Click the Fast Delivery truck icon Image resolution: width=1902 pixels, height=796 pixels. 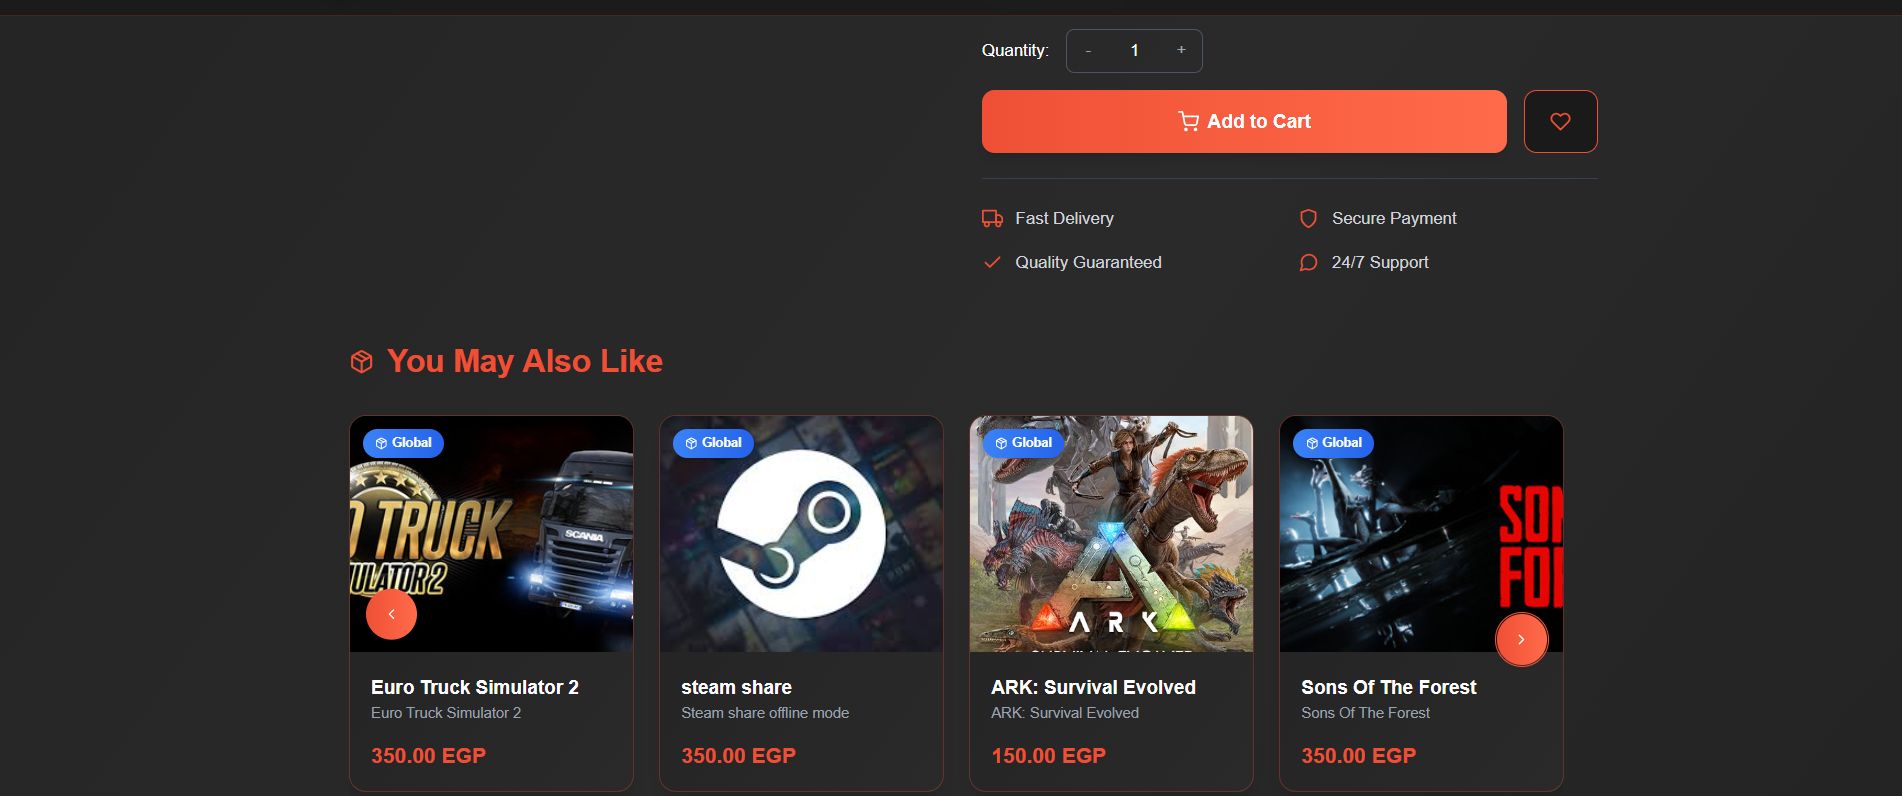[992, 218]
